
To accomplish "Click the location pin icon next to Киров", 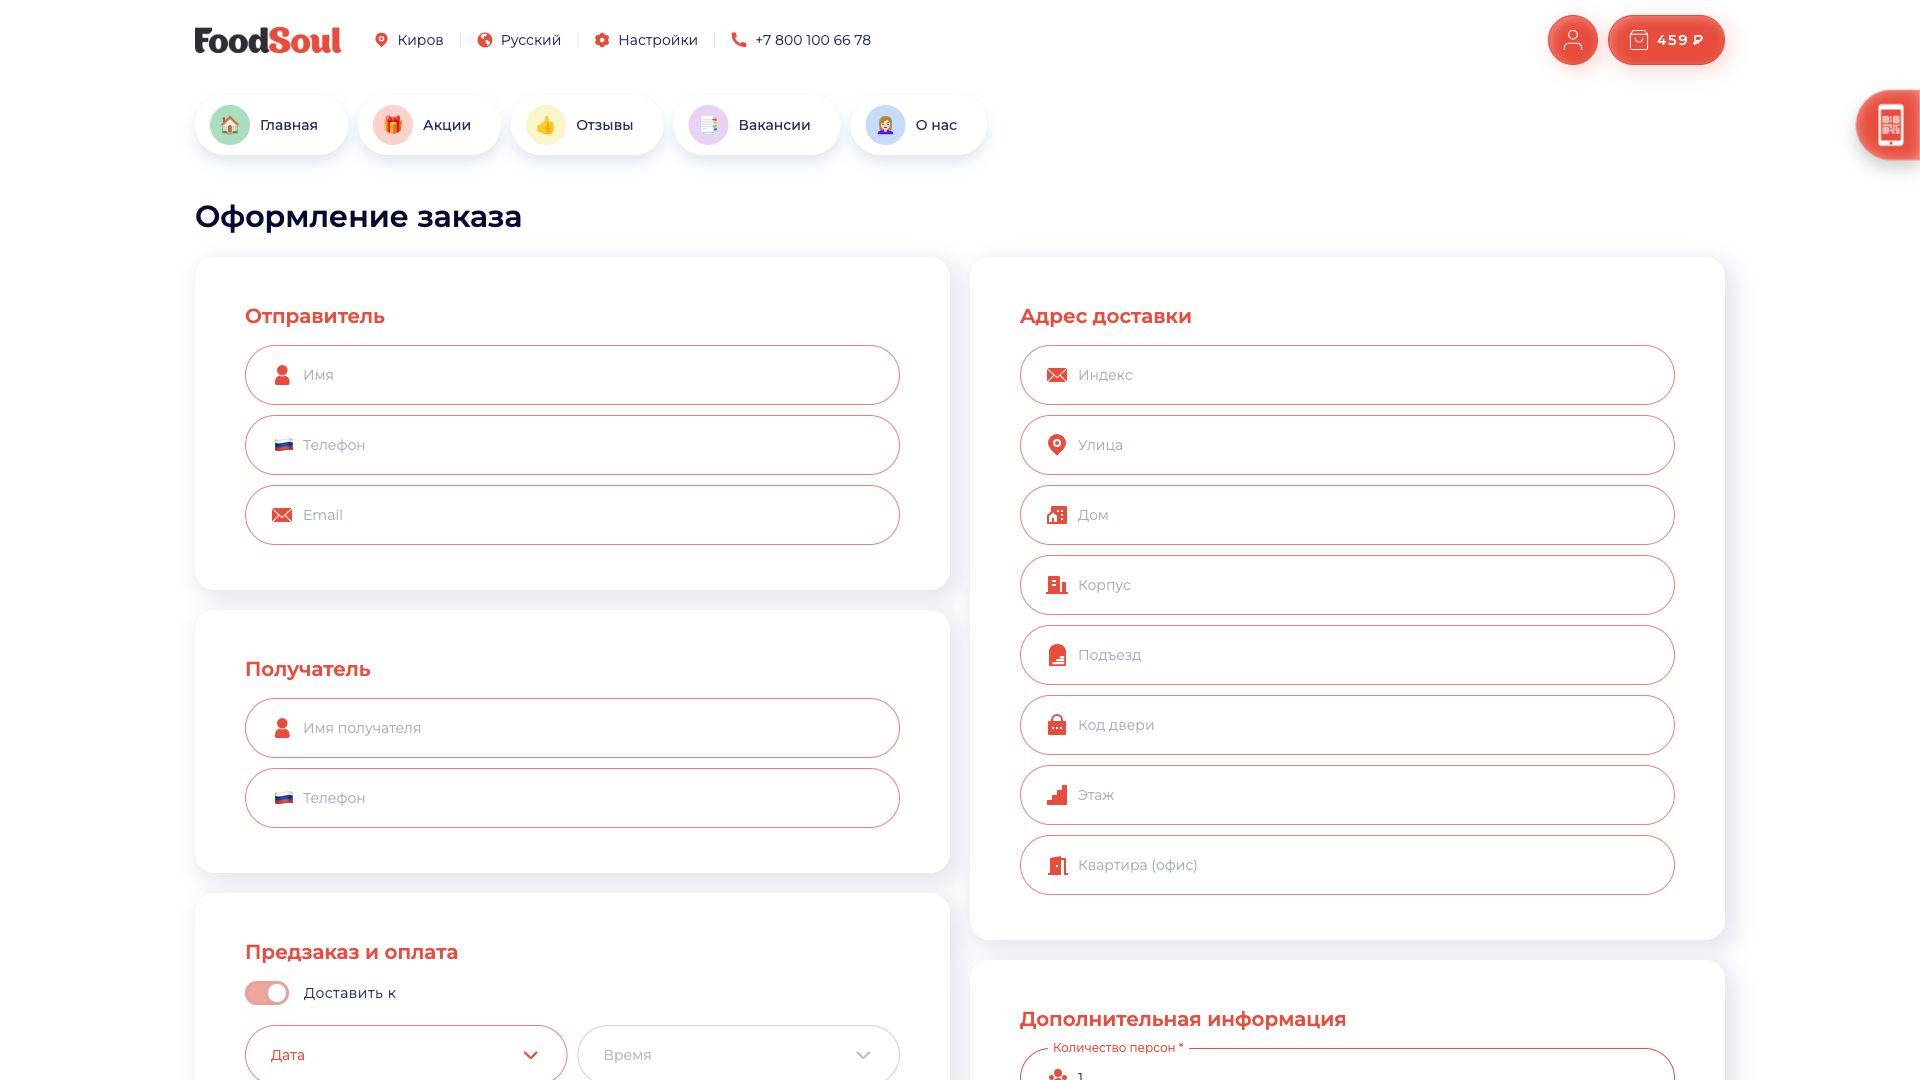I will tap(381, 40).
